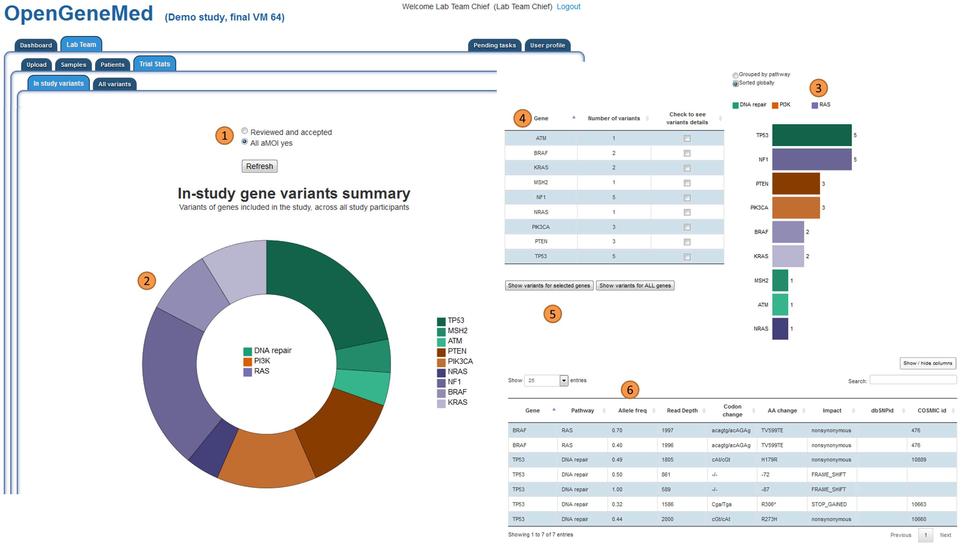The width and height of the screenshot is (970, 548).
Task: Open the Show / hide columns selector
Action: tap(928, 363)
